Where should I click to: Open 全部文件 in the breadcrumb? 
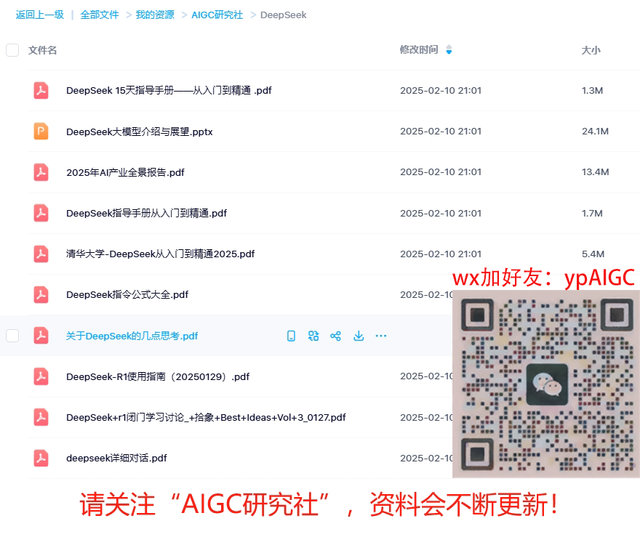click(100, 15)
